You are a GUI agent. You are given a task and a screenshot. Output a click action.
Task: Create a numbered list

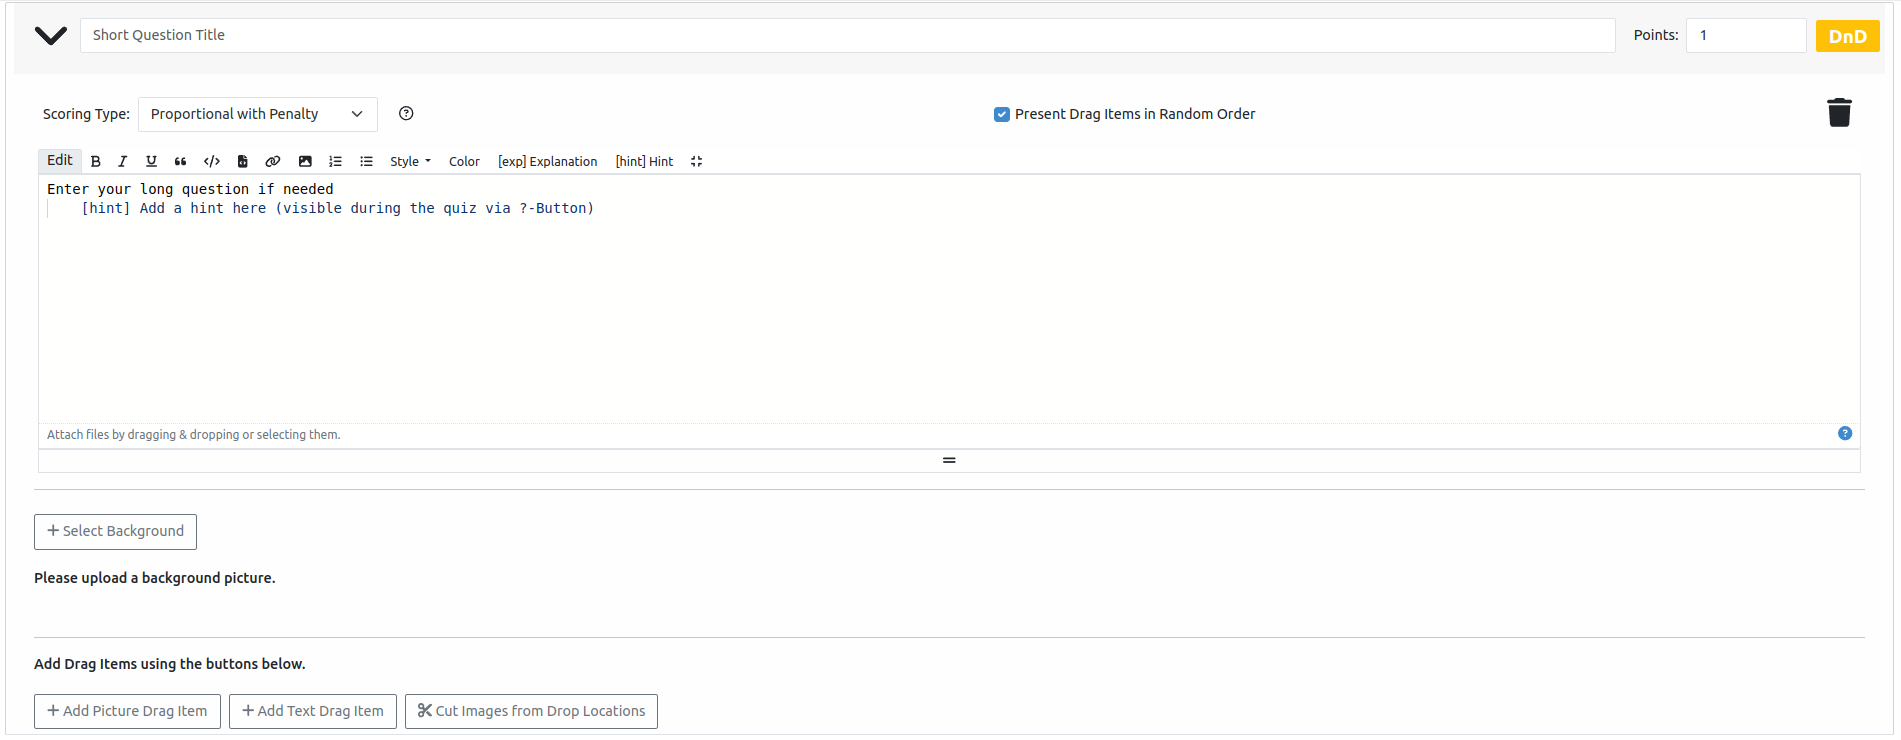(335, 161)
